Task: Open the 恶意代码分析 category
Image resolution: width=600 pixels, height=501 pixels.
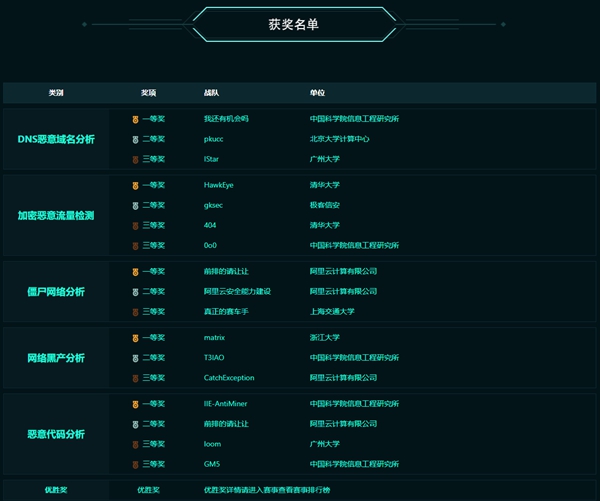Action: pyautogui.click(x=56, y=435)
